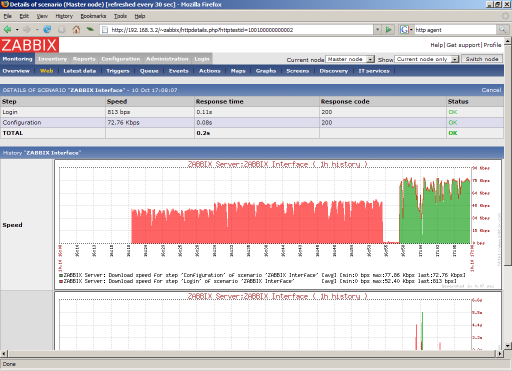Select the Login tab

202,59
